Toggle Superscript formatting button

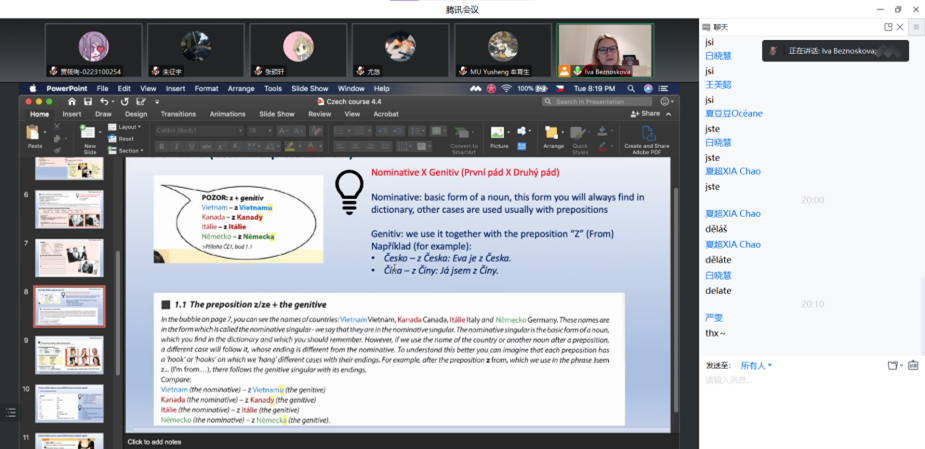(x=221, y=146)
